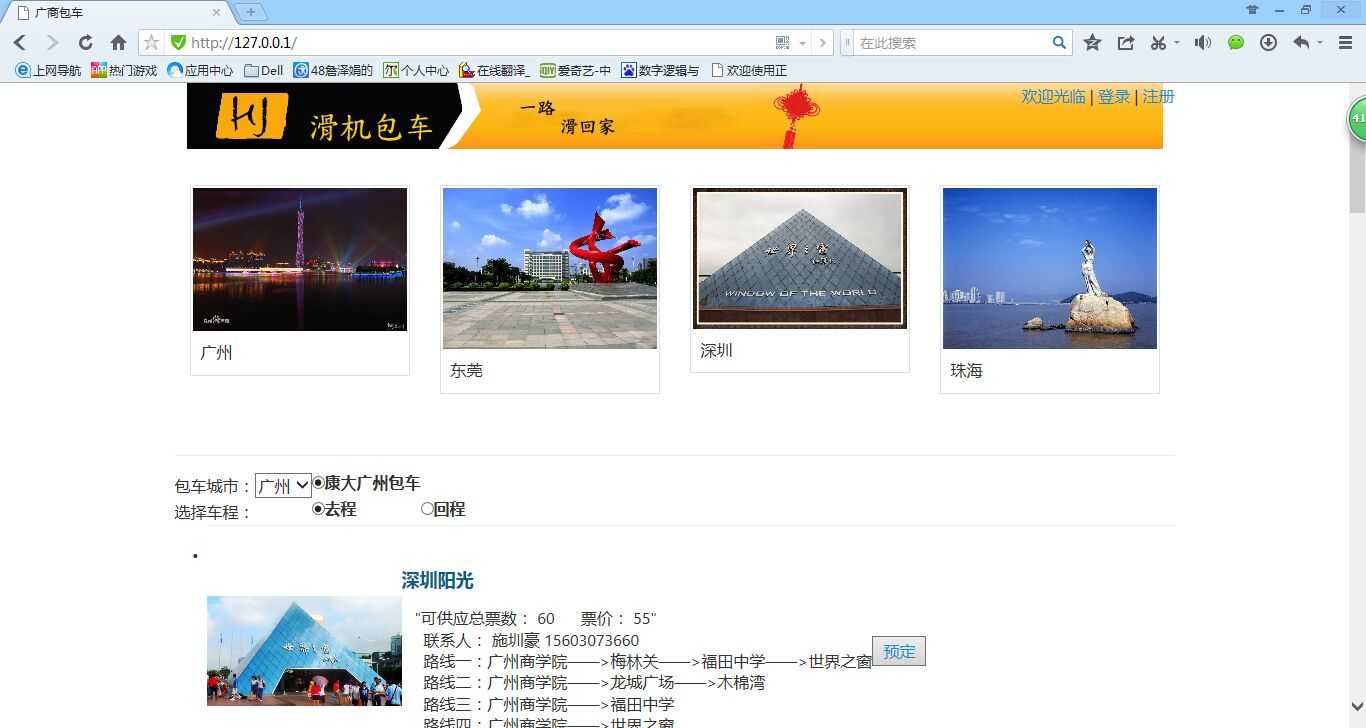Viewport: 1366px width, 728px height.
Task: Click the 登录 login link
Action: pyautogui.click(x=1114, y=96)
